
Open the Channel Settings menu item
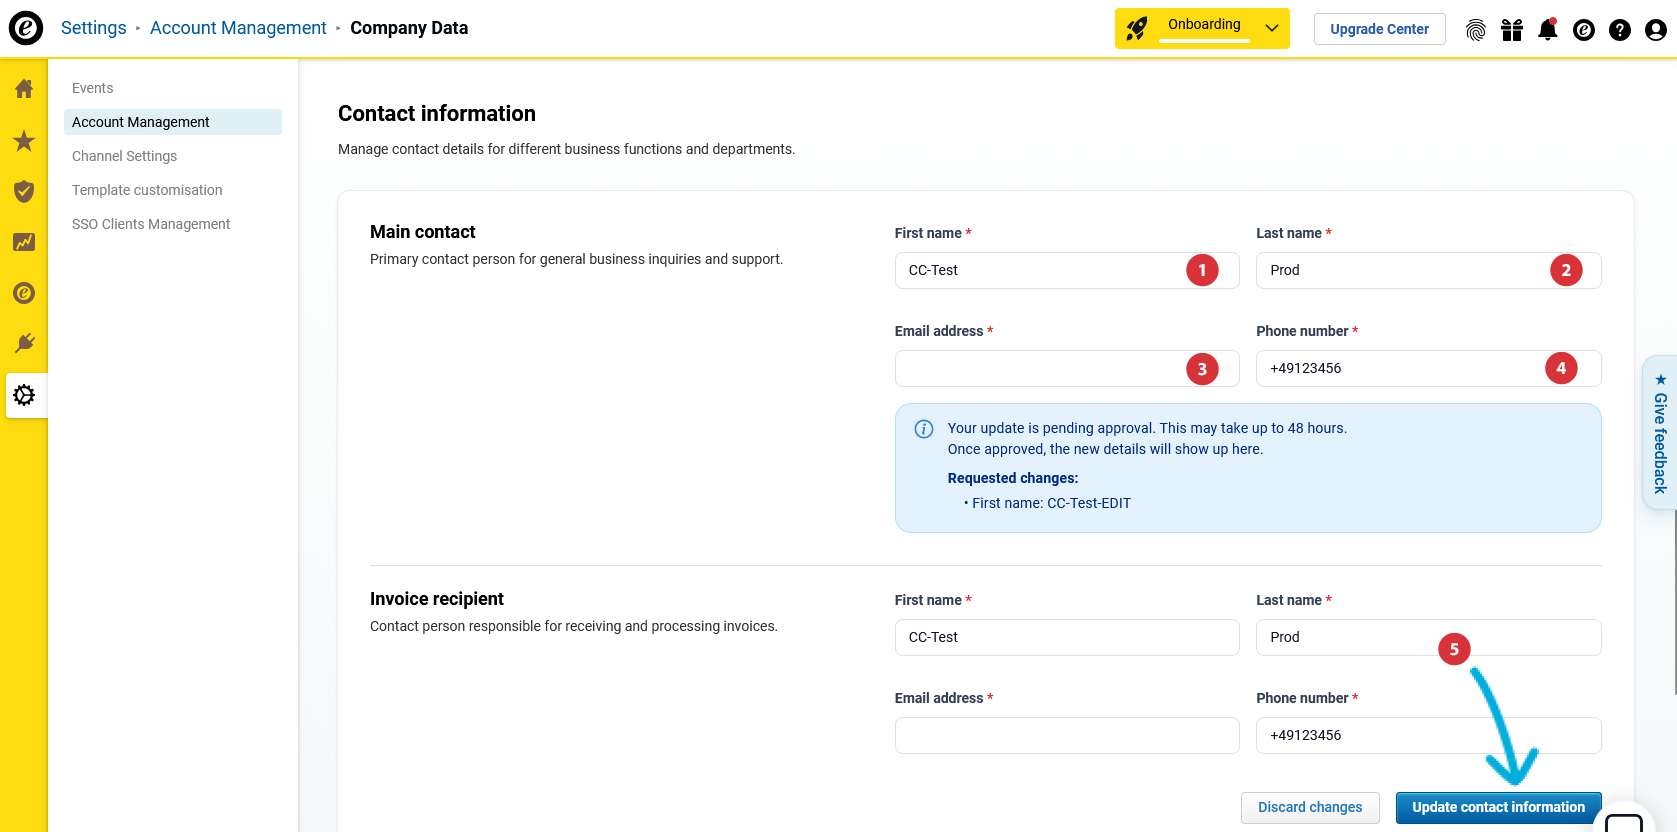coord(124,156)
